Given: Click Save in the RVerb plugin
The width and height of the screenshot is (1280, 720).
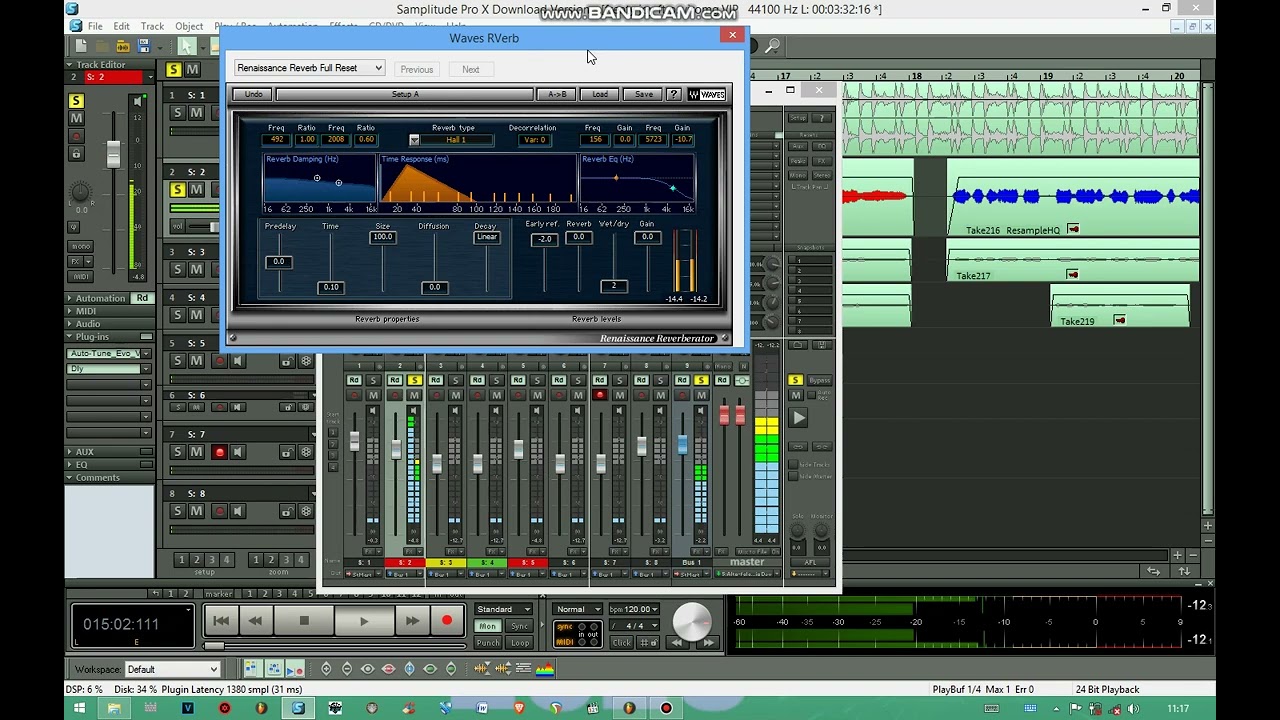Looking at the screenshot, I should click(643, 94).
